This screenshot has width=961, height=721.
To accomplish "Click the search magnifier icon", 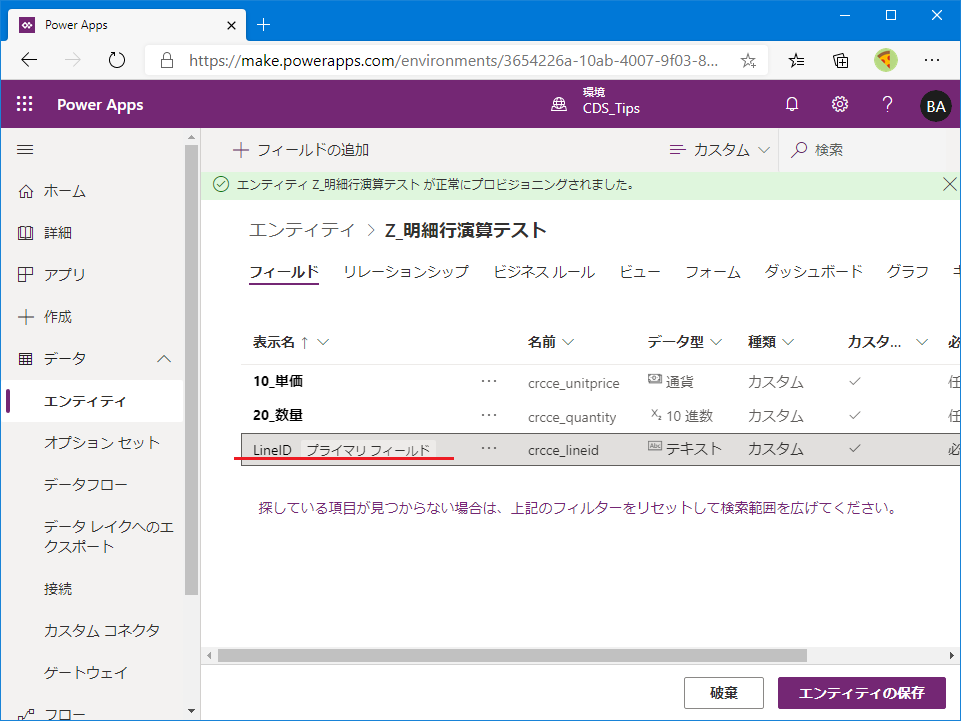I will 799,150.
